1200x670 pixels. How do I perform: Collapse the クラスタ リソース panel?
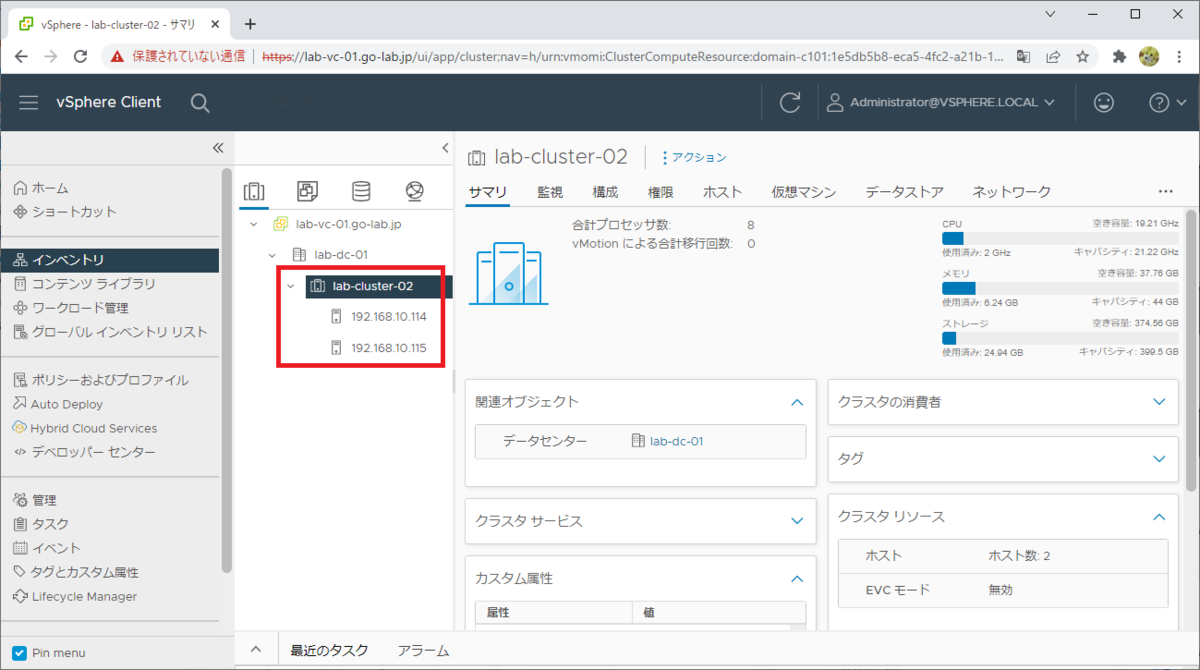(1159, 517)
